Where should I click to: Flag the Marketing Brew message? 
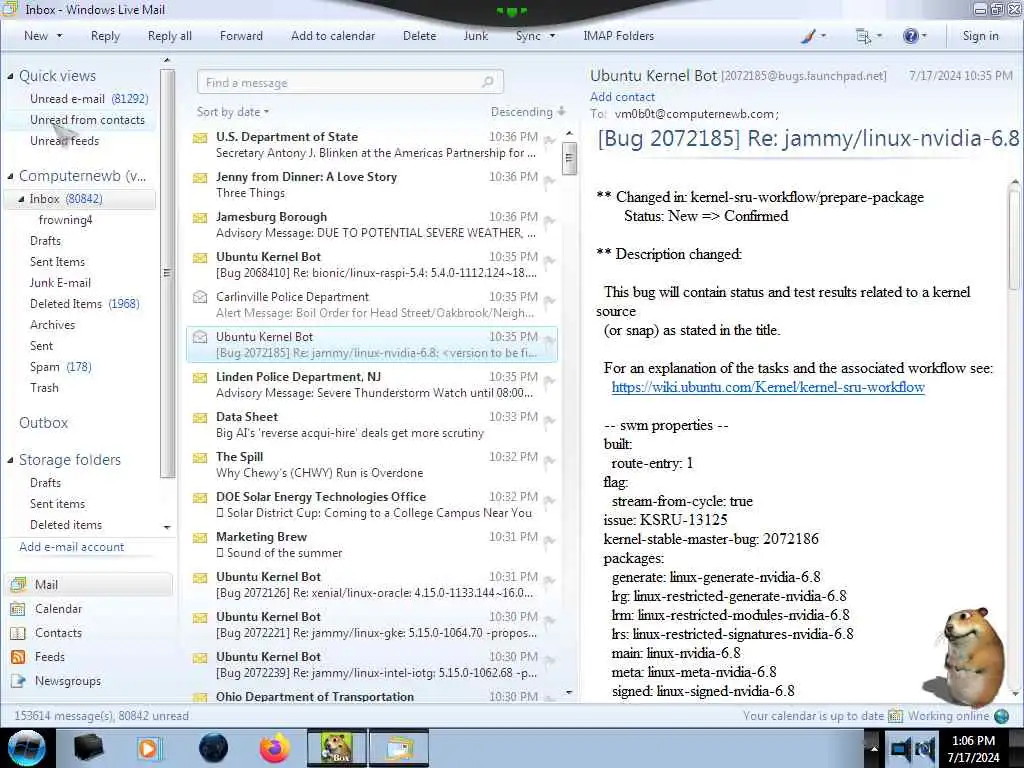tap(549, 541)
